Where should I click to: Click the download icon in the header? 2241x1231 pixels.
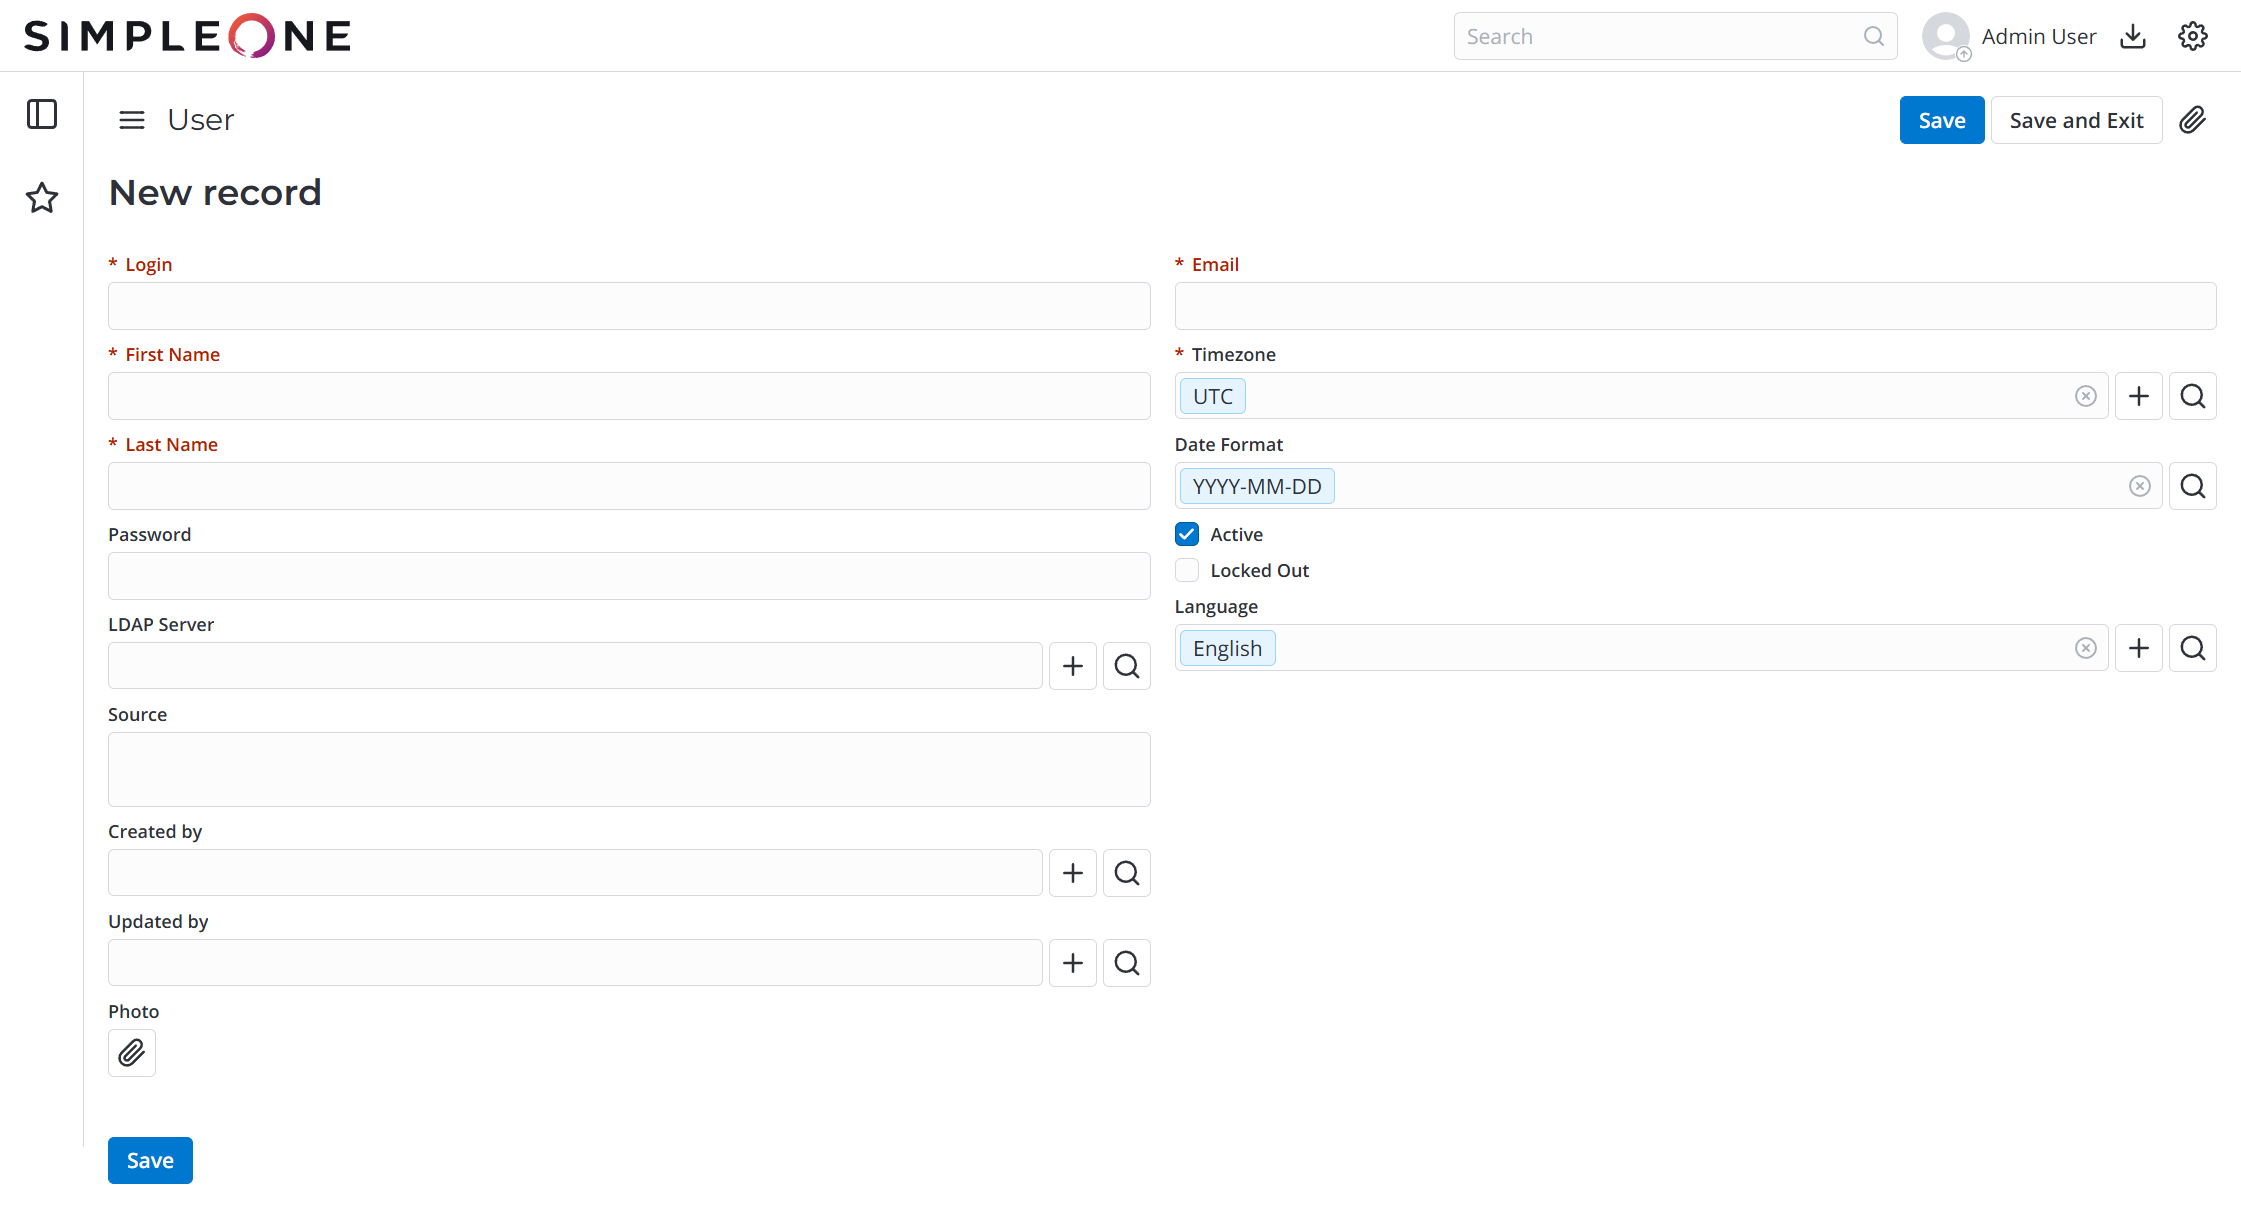[x=2132, y=35]
